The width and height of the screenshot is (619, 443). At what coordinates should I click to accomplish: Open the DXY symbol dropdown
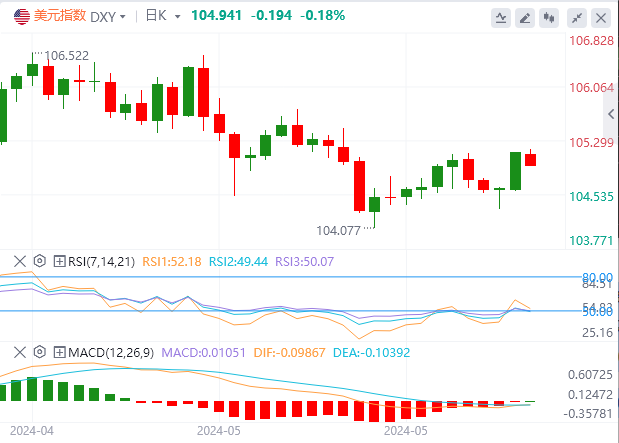[109, 16]
